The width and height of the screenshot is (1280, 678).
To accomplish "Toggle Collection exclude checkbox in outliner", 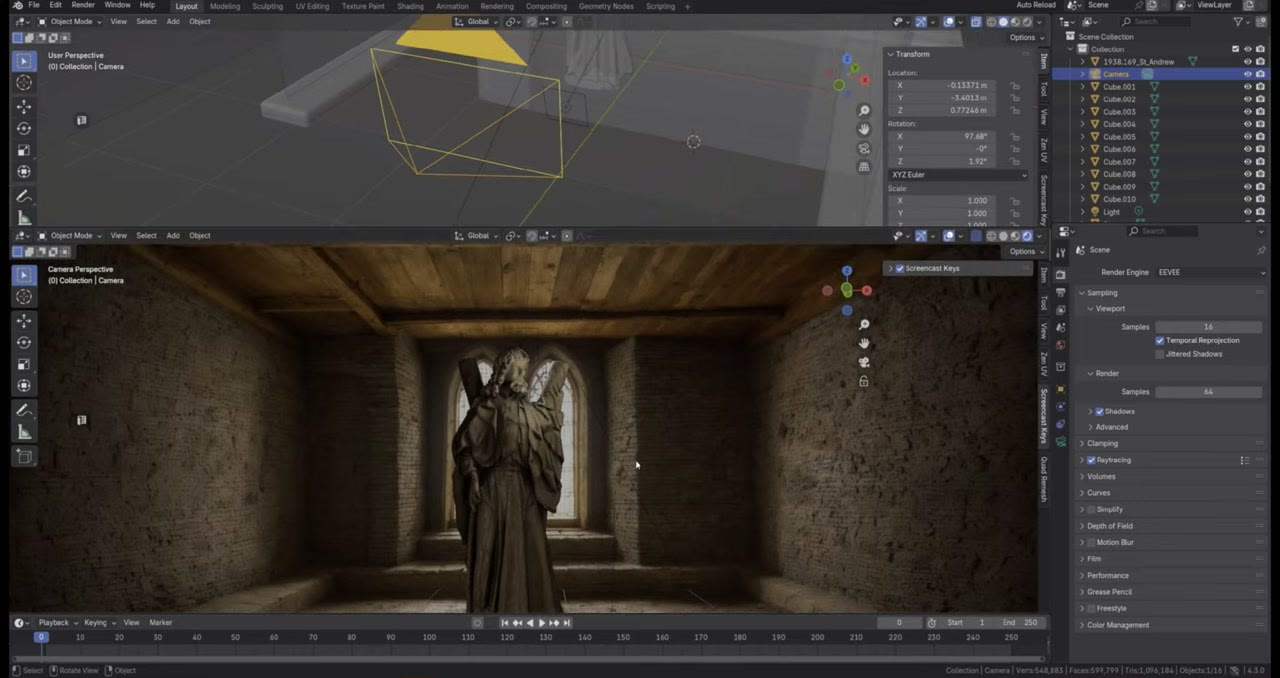I will [1236, 49].
